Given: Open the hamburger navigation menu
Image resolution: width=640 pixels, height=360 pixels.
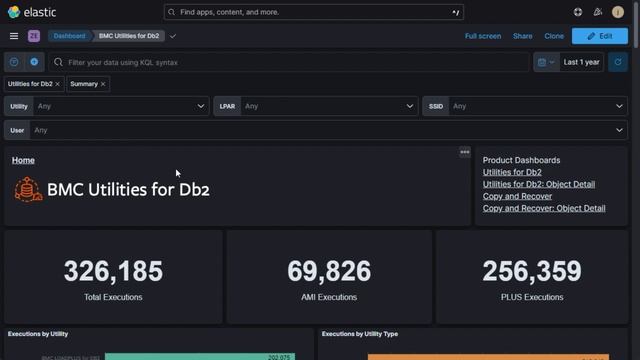Looking at the screenshot, I should point(14,36).
